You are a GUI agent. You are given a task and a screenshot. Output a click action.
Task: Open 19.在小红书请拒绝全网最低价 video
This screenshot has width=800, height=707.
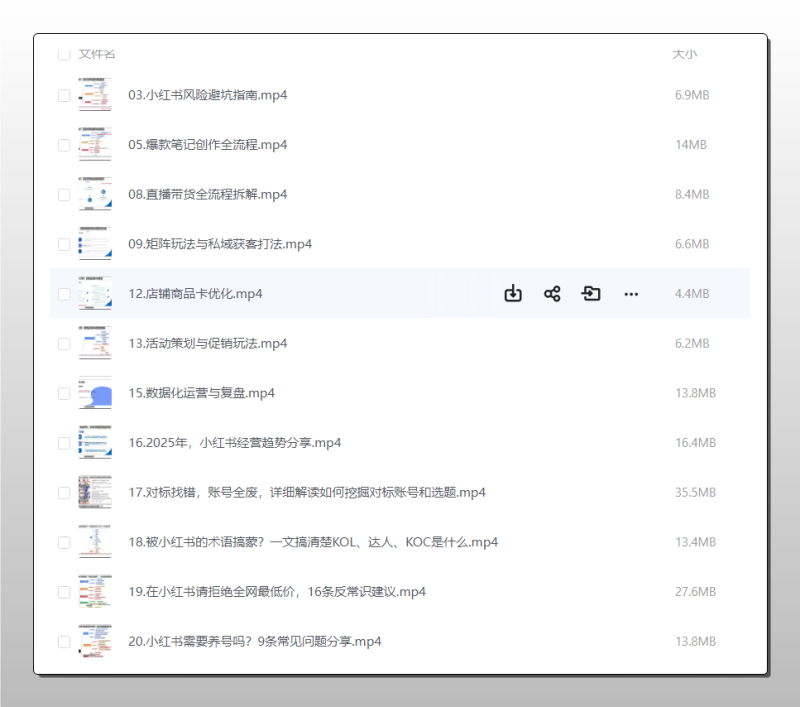click(275, 591)
